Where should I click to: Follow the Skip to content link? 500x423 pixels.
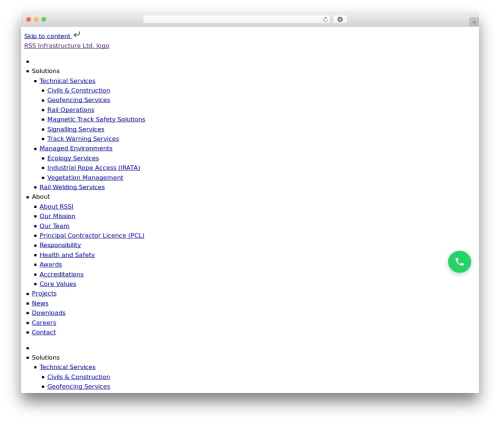pos(47,36)
